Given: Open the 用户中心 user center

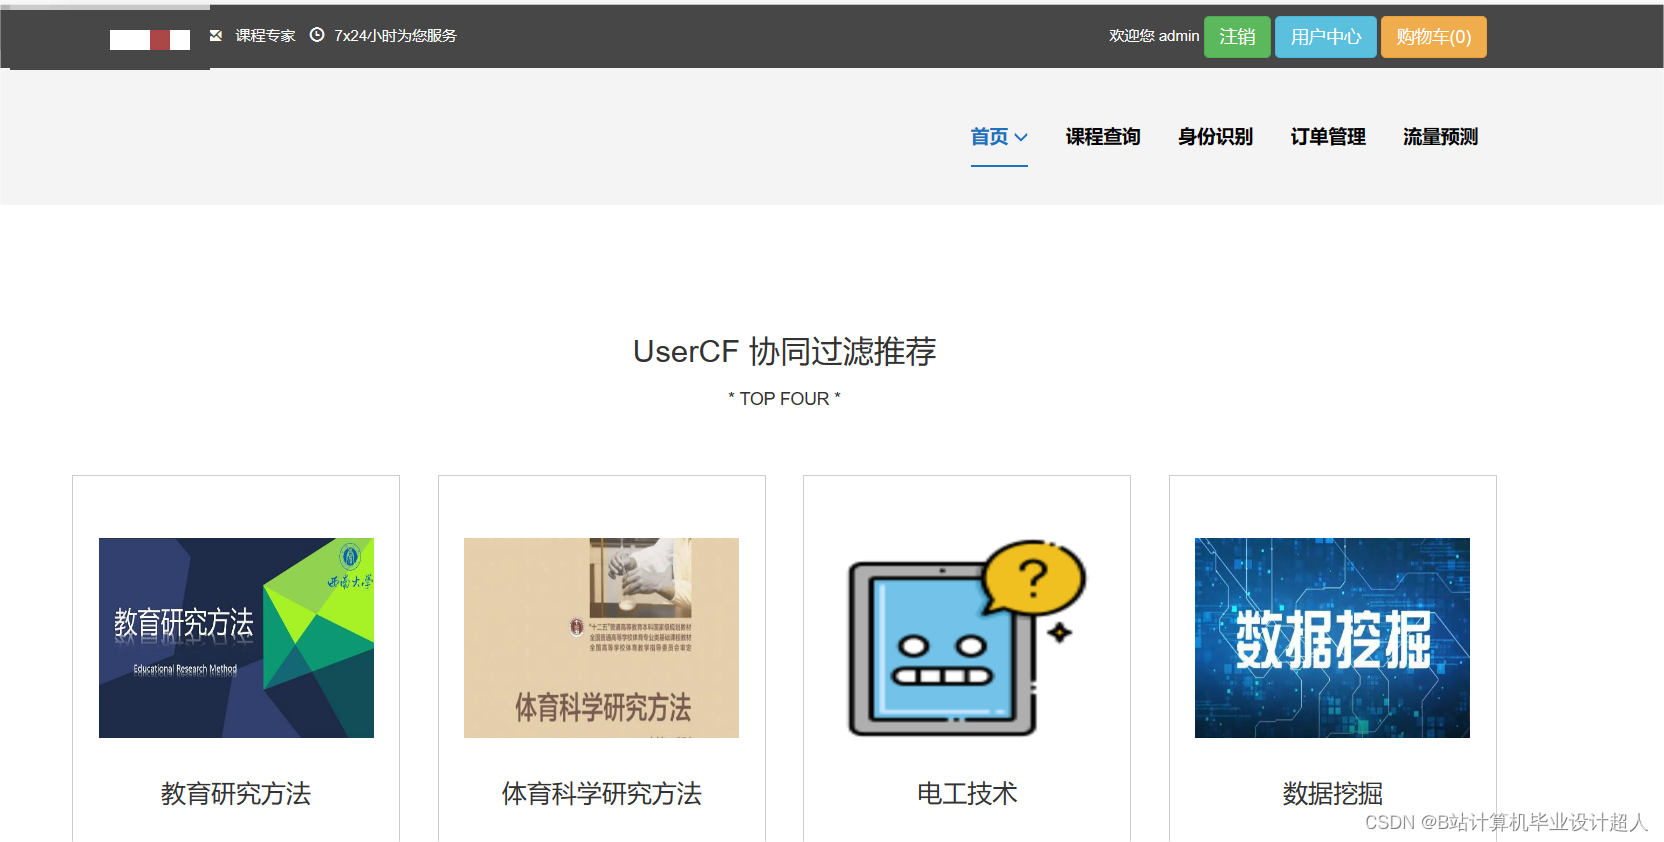Looking at the screenshot, I should tap(1326, 37).
